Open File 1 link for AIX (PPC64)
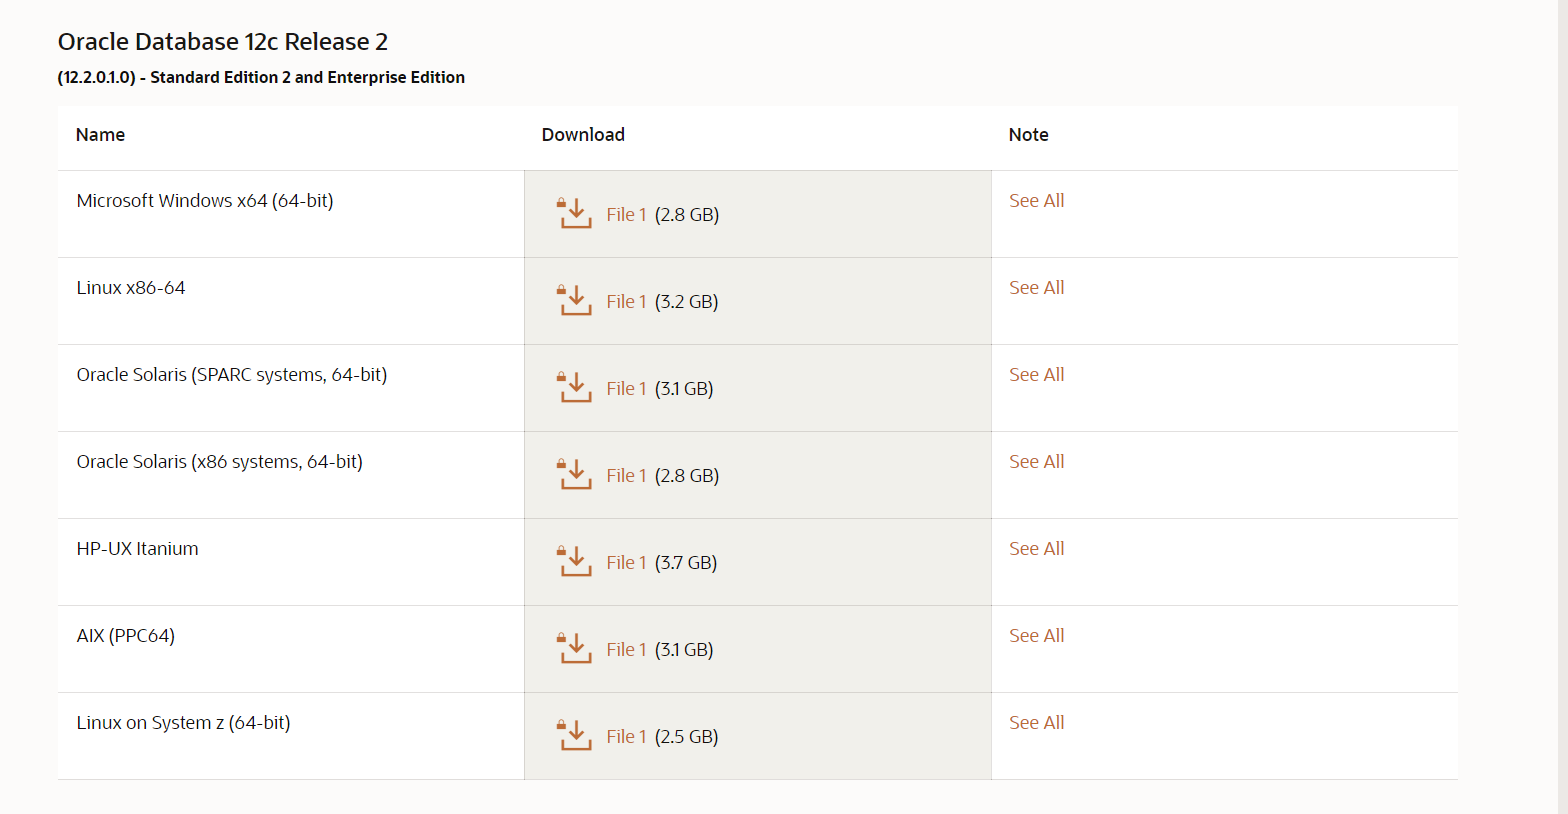 point(626,650)
